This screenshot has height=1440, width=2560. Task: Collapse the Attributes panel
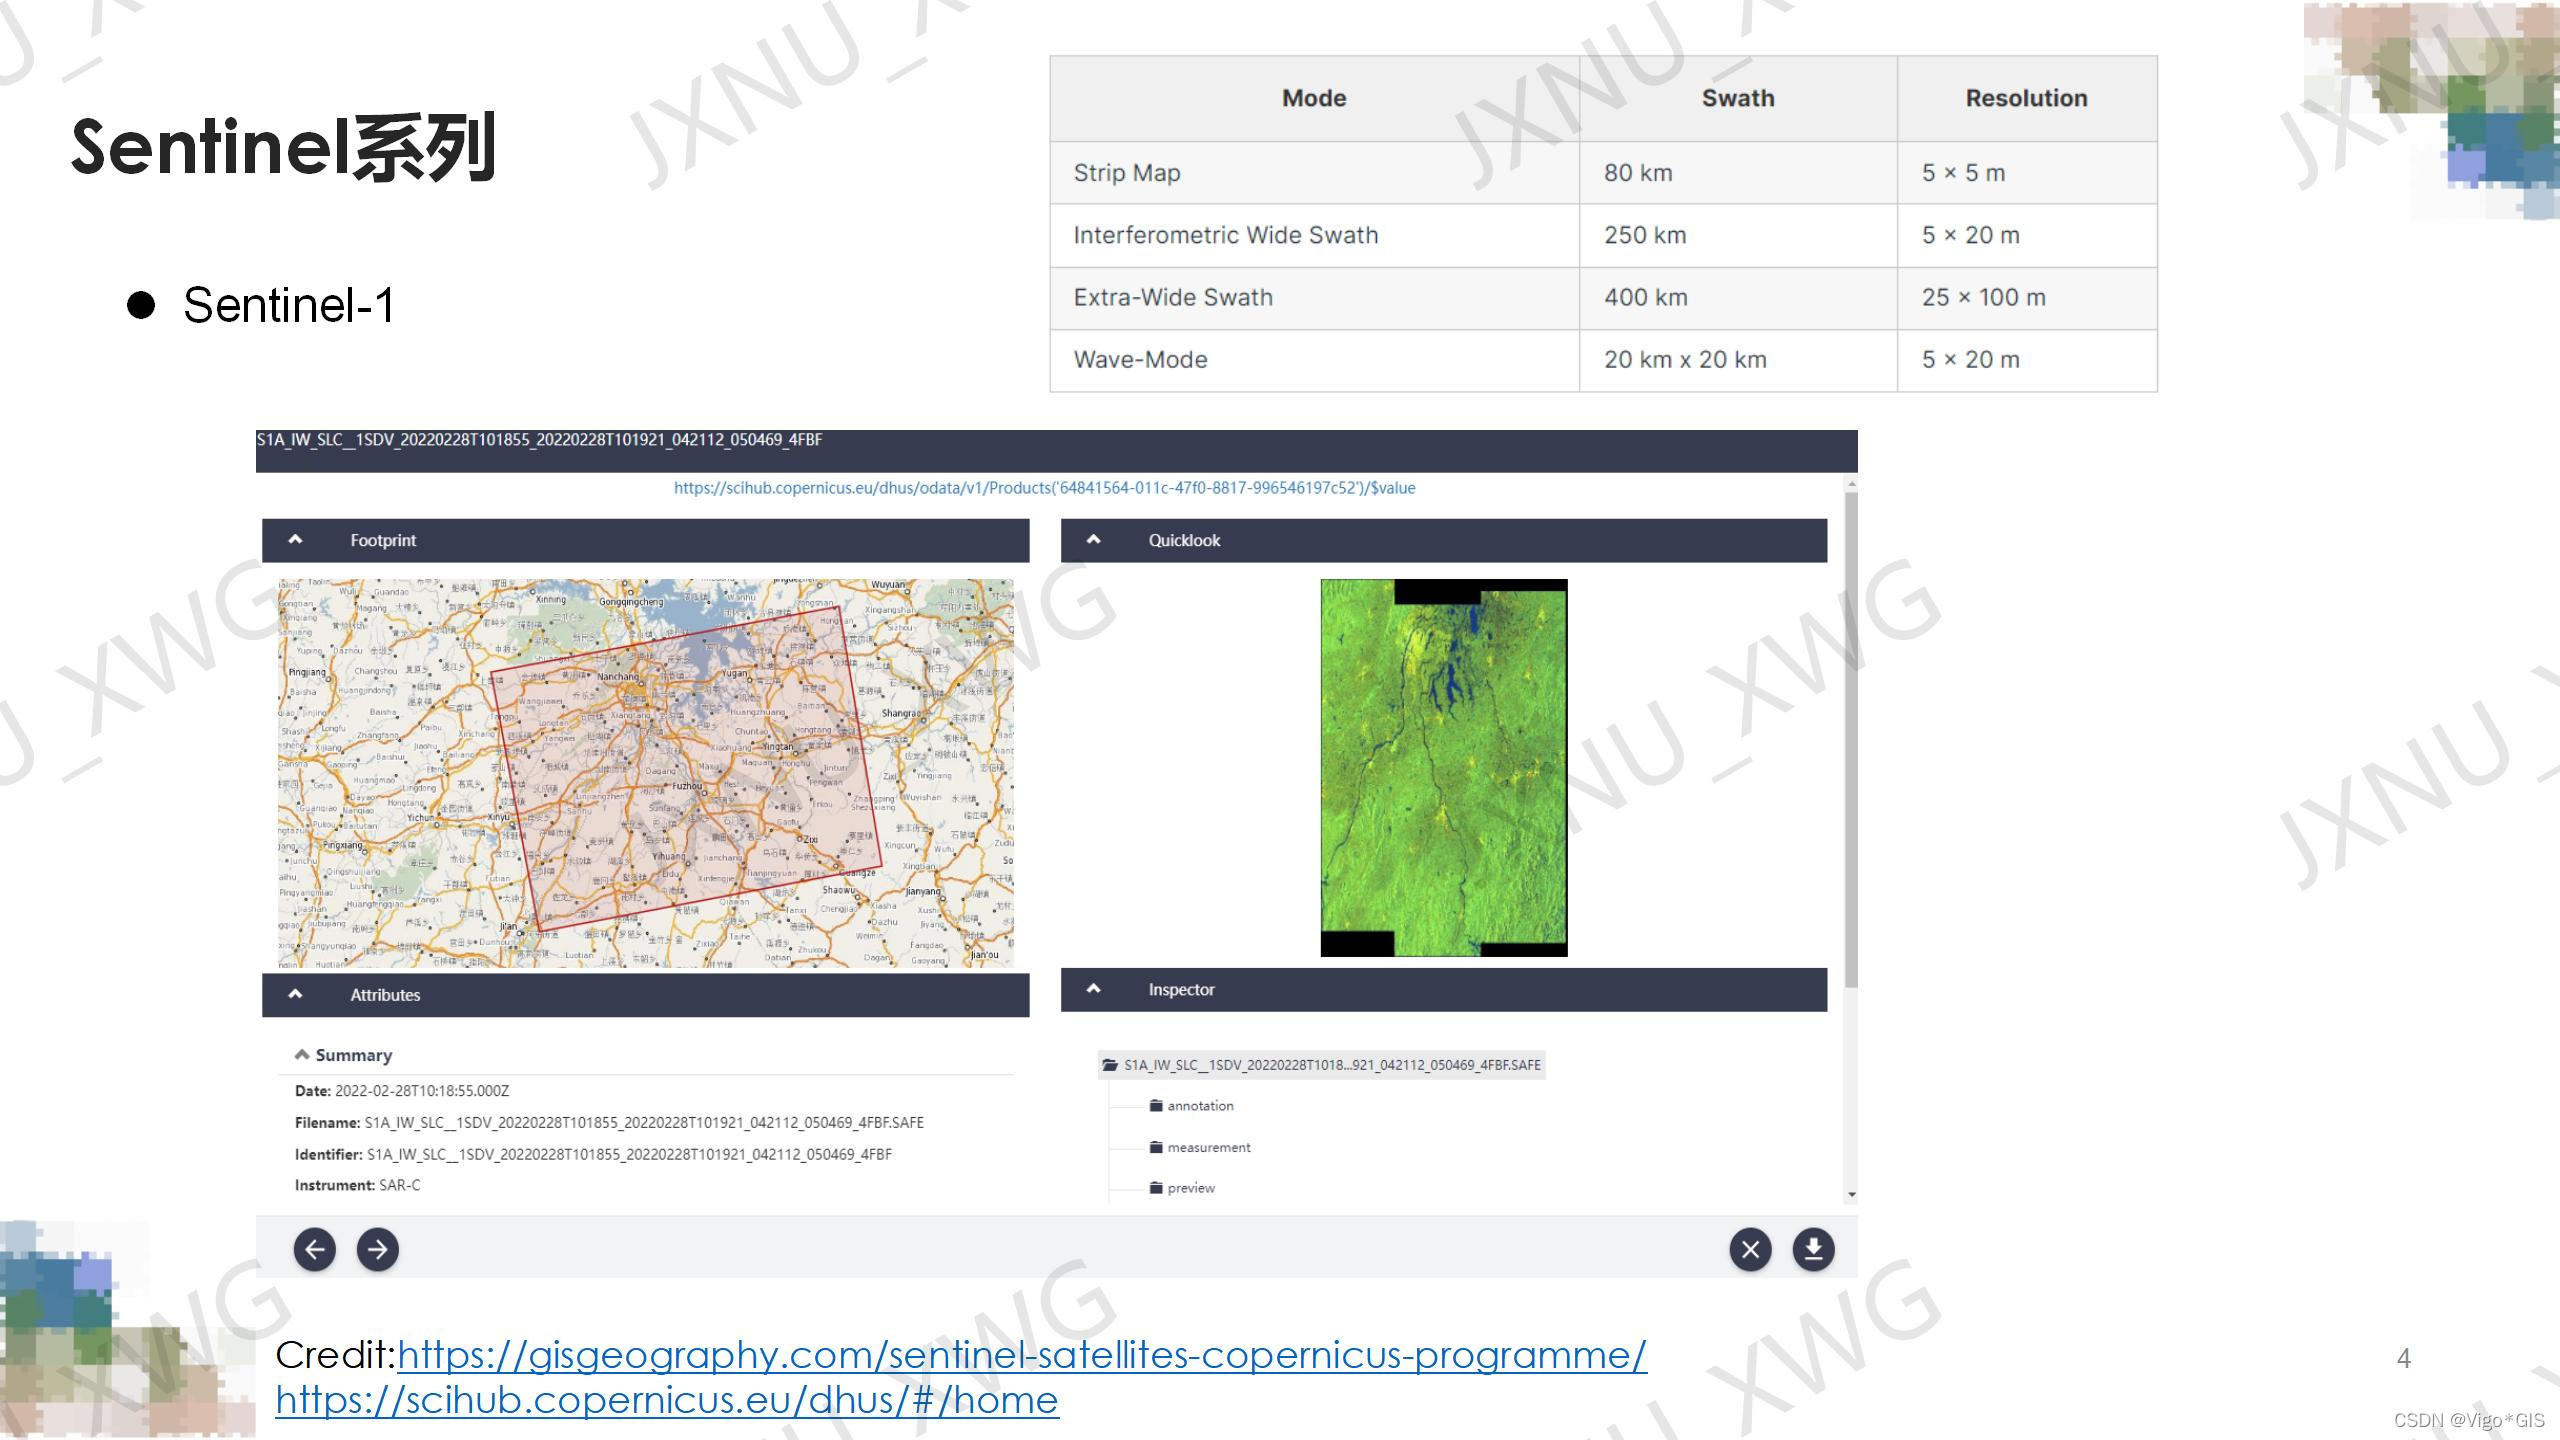295,995
